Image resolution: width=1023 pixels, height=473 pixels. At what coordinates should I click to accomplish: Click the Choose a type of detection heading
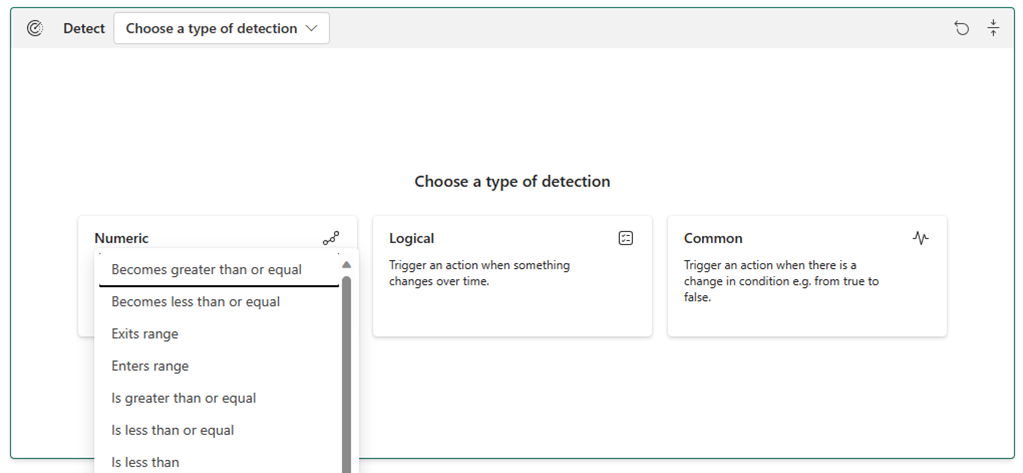pos(512,181)
